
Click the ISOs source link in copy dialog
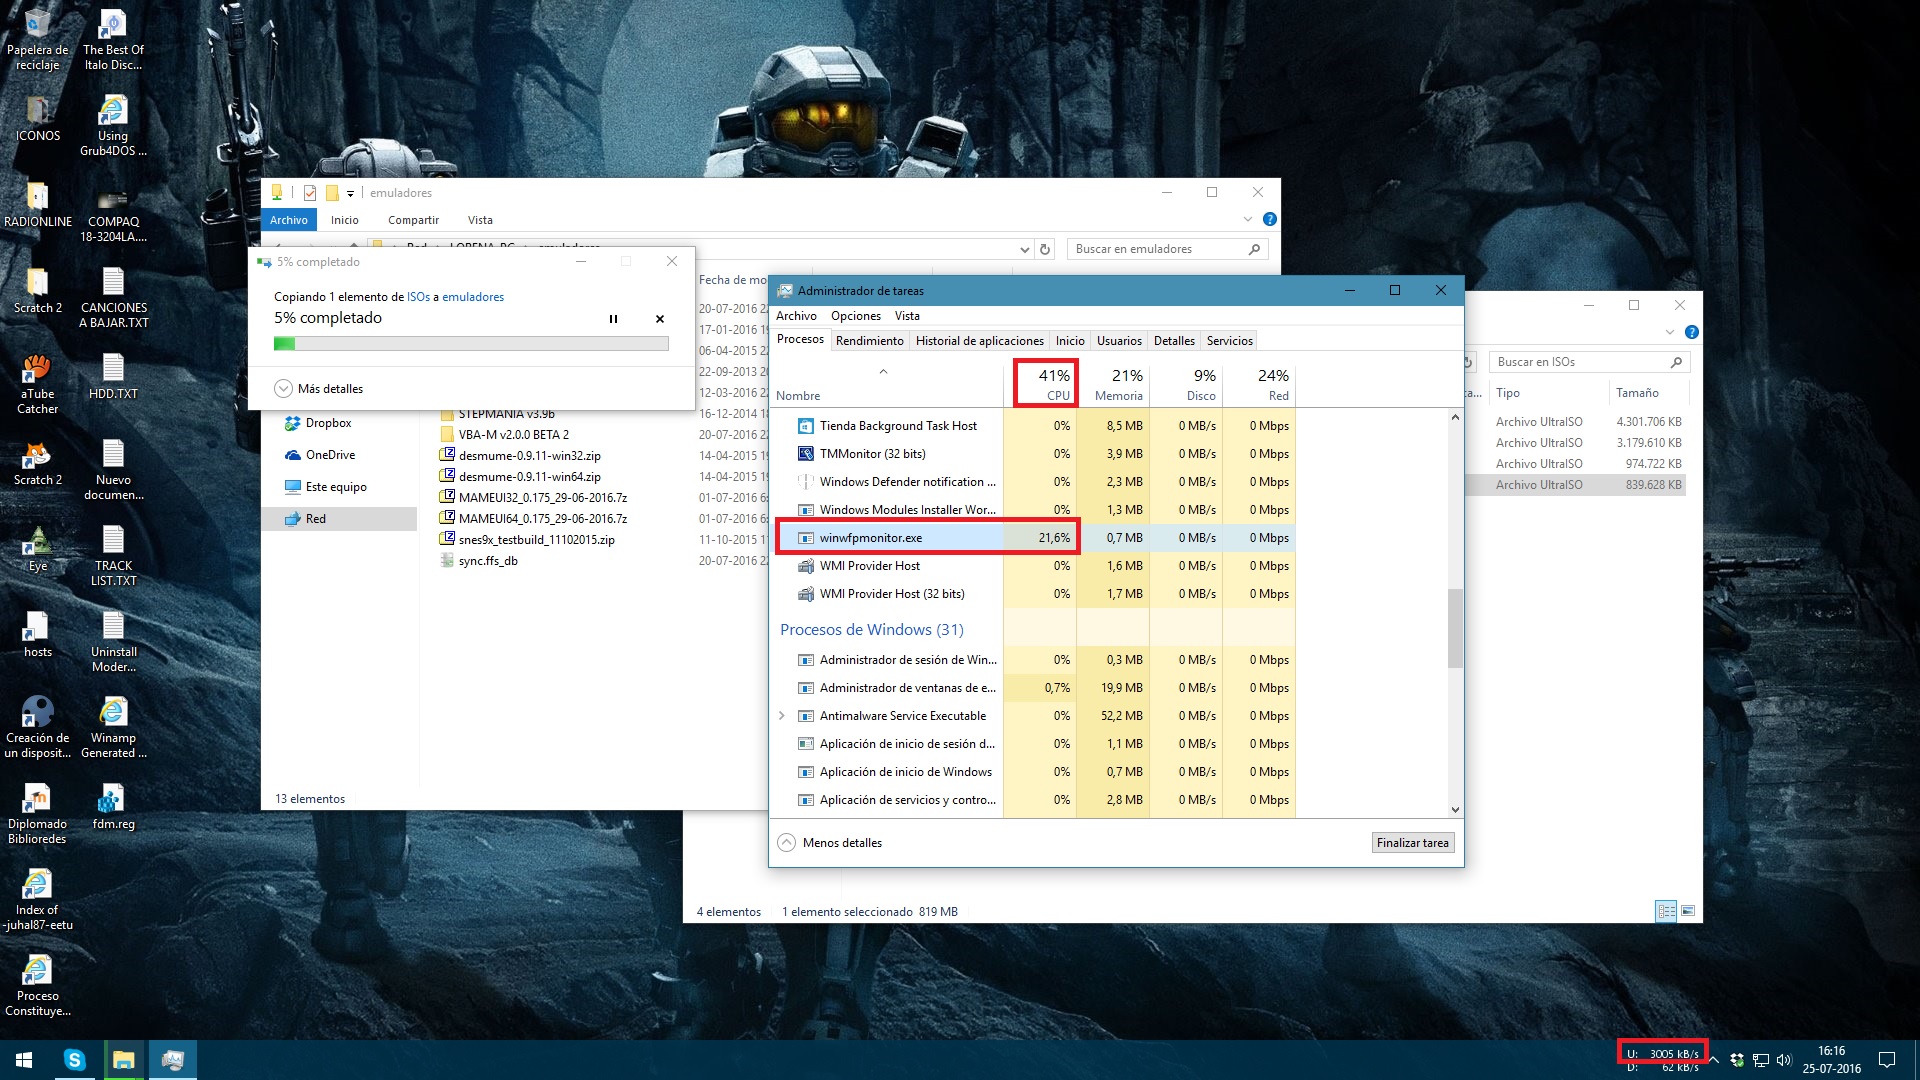click(x=418, y=297)
